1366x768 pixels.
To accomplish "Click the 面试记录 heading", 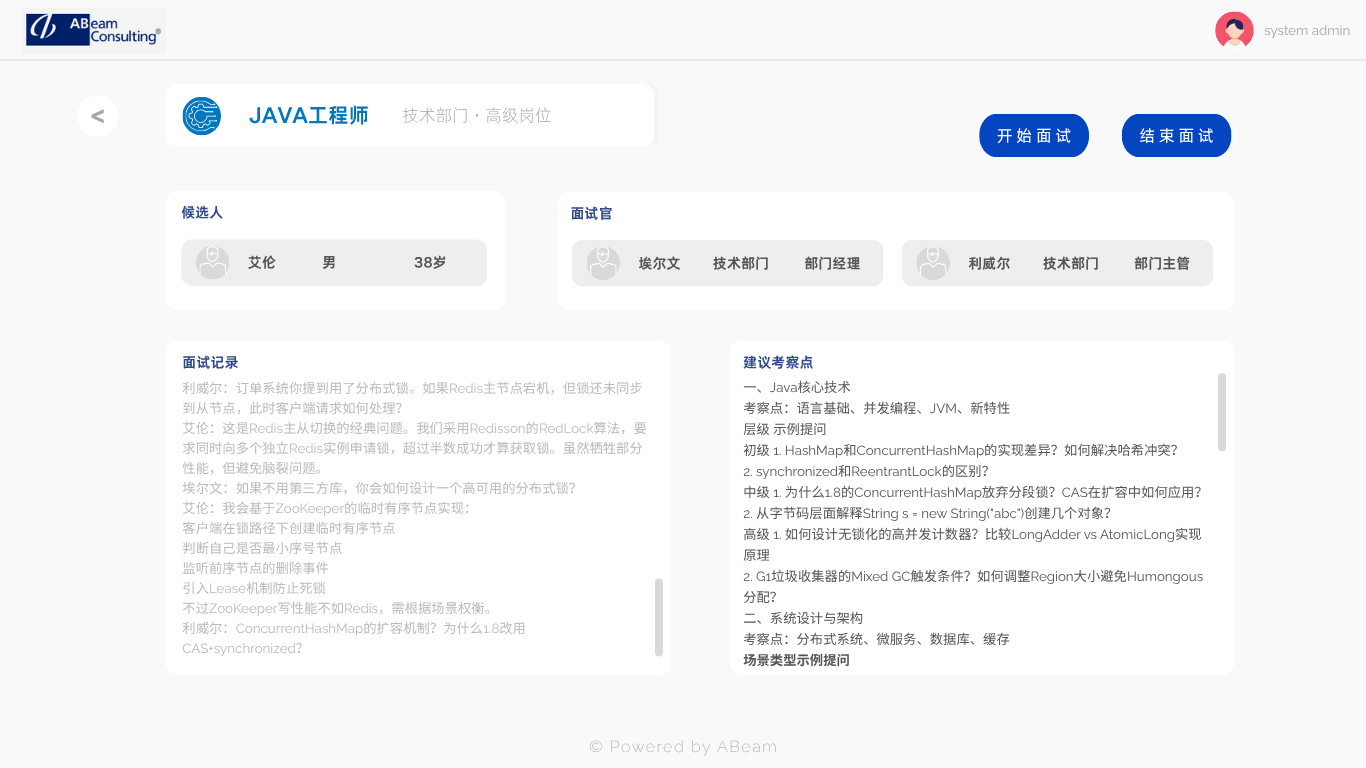I will [x=210, y=362].
